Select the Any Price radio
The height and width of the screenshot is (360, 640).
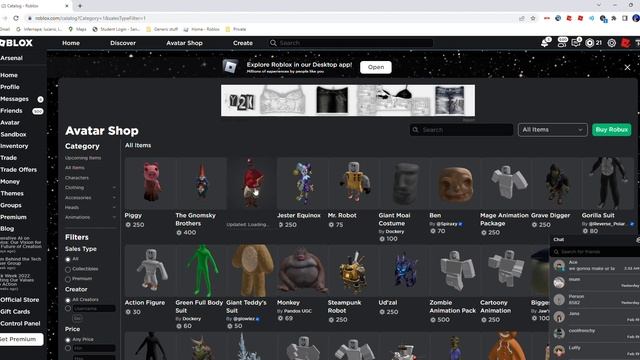(68, 340)
